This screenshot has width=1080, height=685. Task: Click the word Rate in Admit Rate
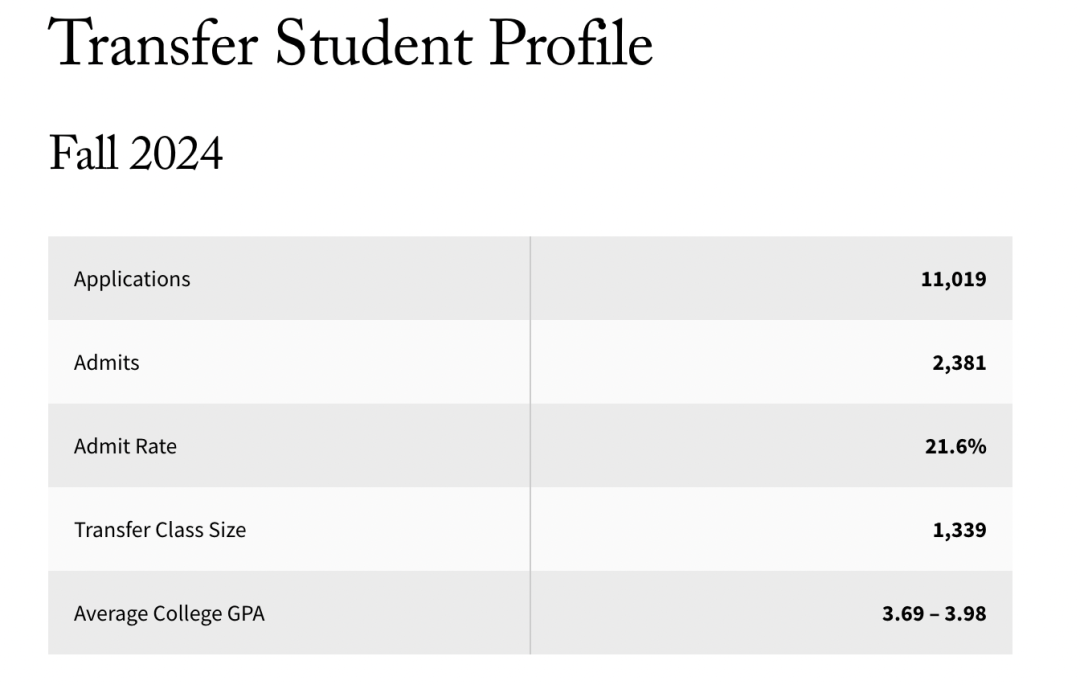[156, 446]
